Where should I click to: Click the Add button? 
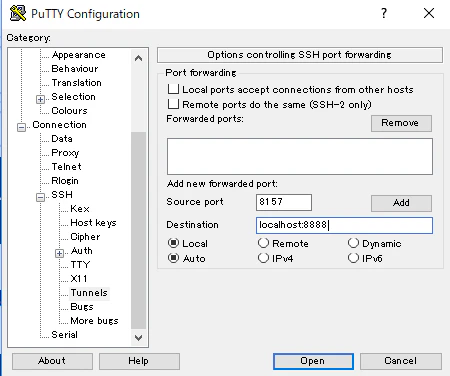(x=401, y=203)
